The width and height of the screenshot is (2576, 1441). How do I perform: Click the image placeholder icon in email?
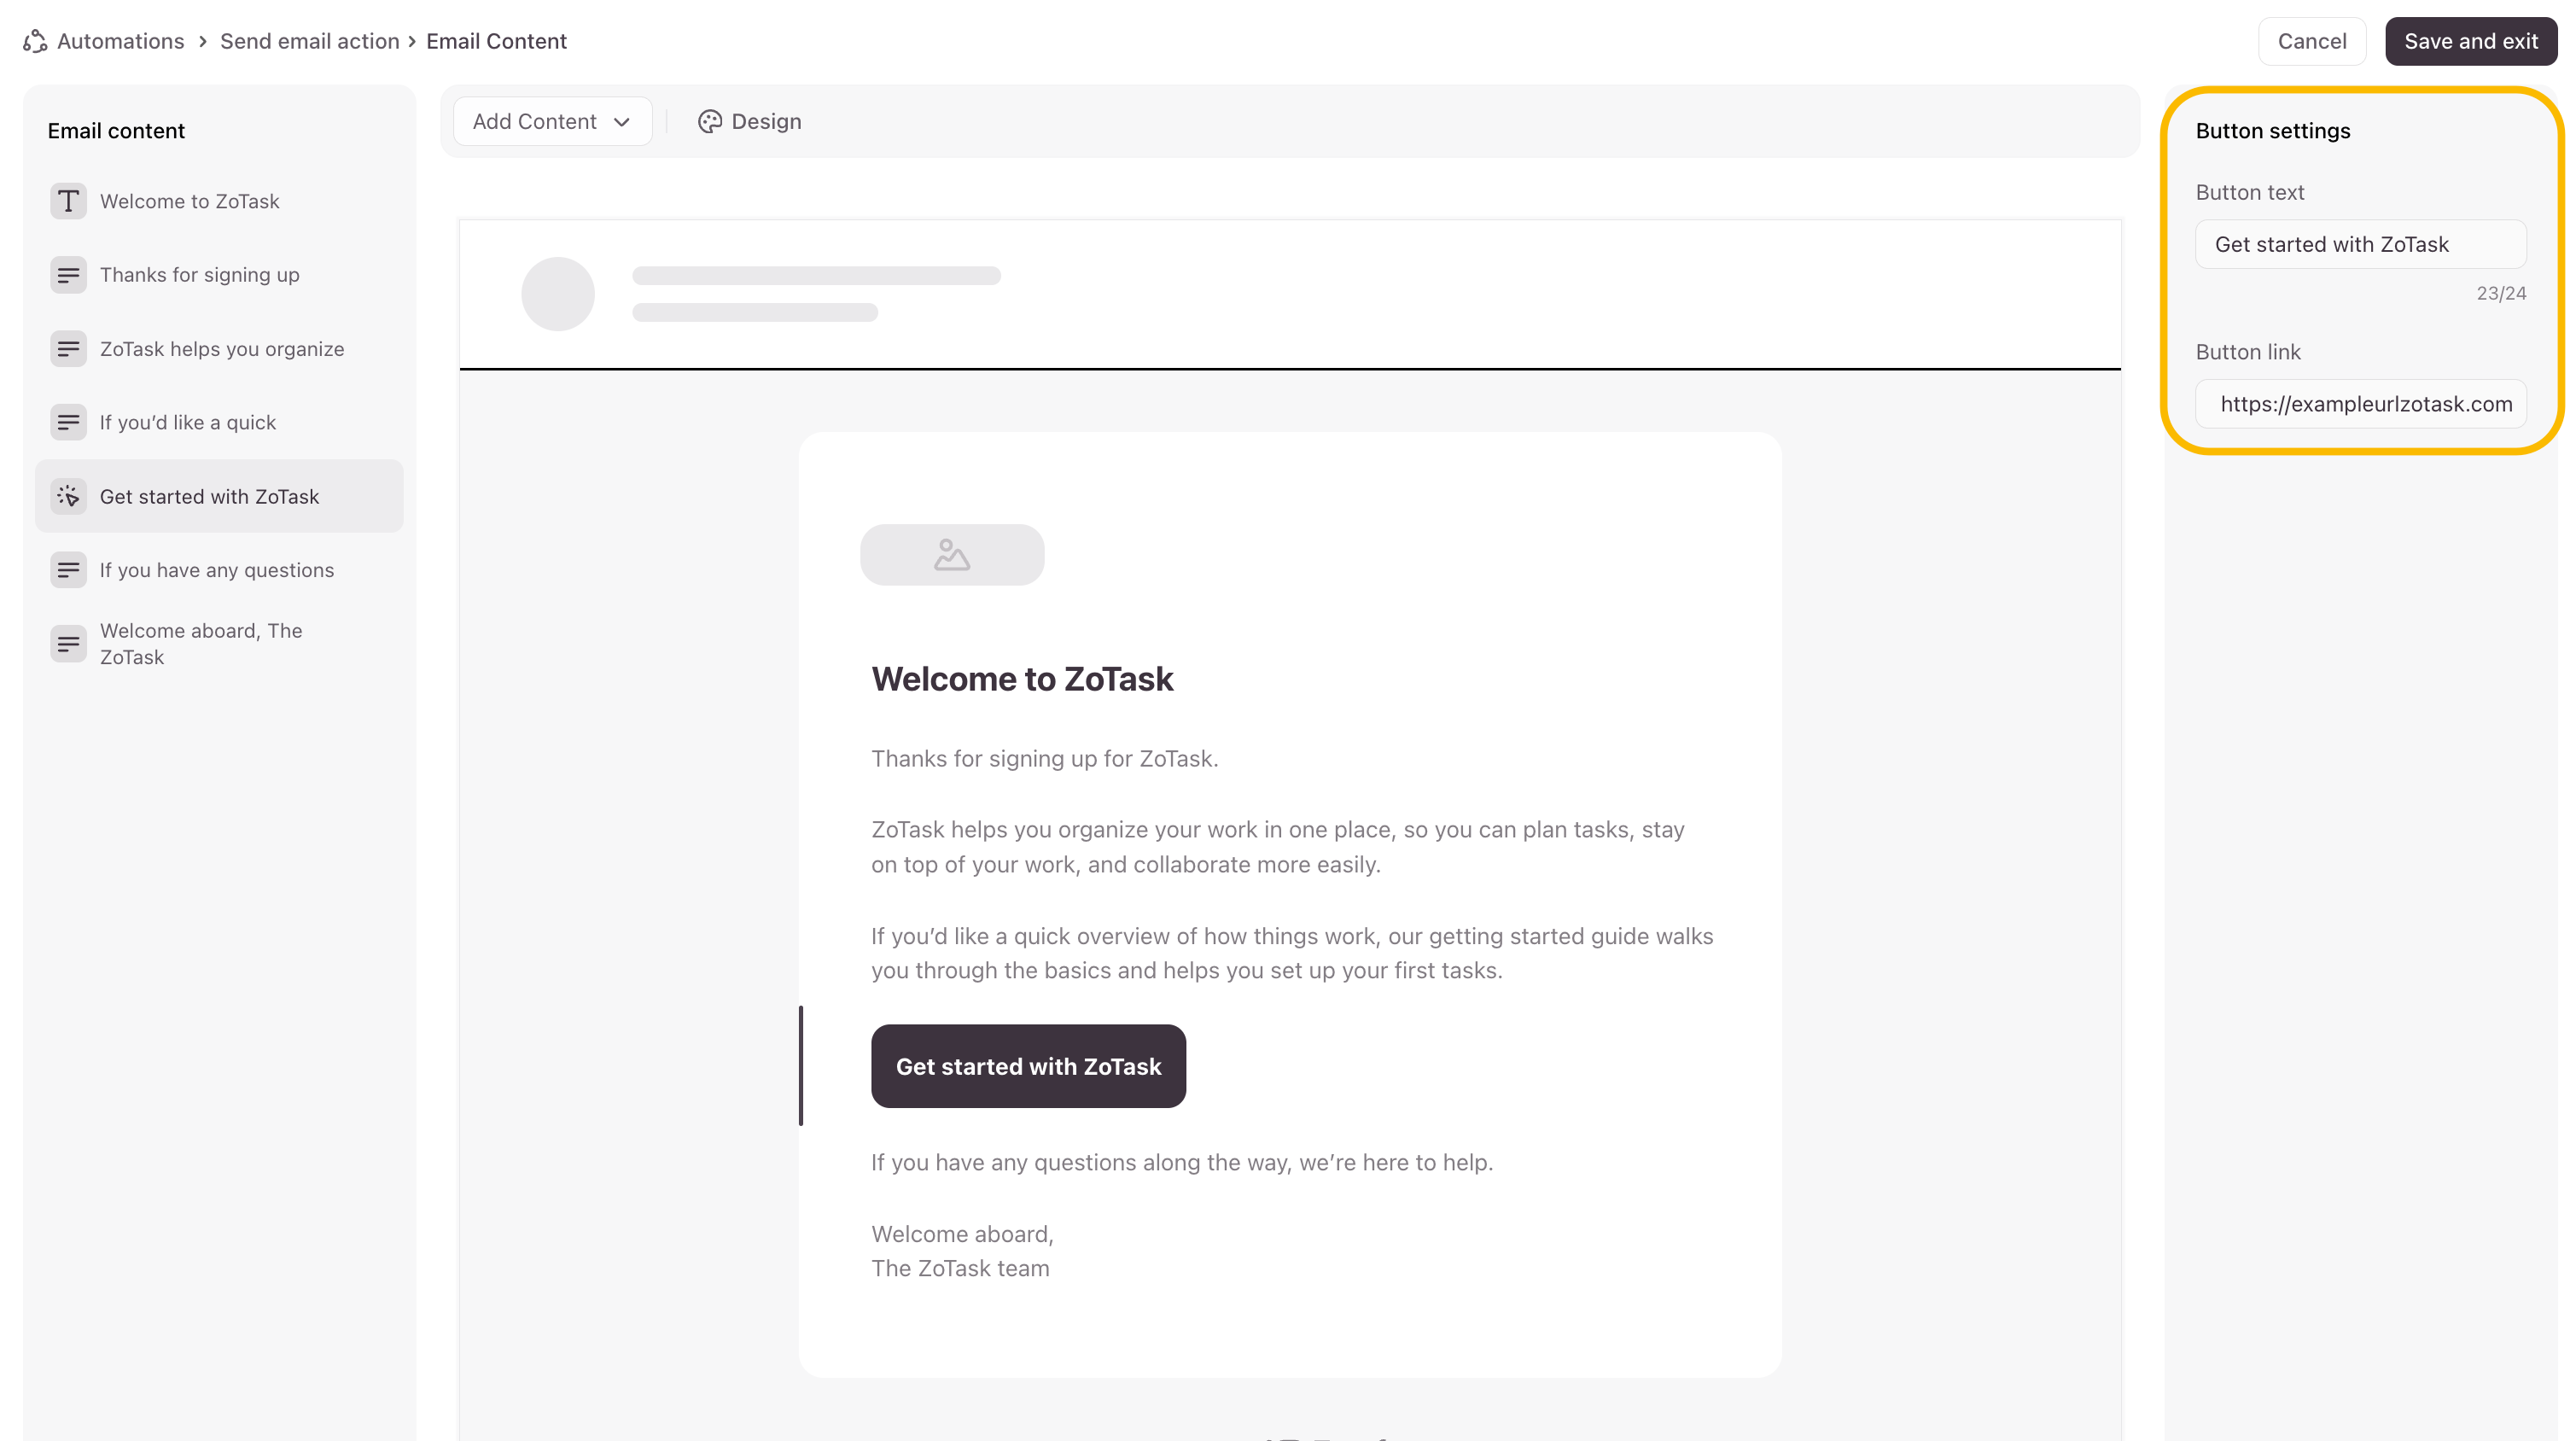(x=951, y=555)
